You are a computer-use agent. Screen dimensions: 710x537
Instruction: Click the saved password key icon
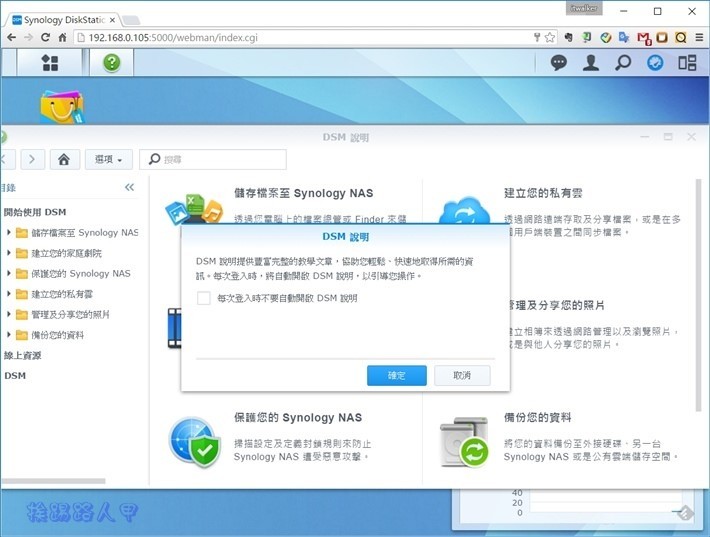(537, 37)
